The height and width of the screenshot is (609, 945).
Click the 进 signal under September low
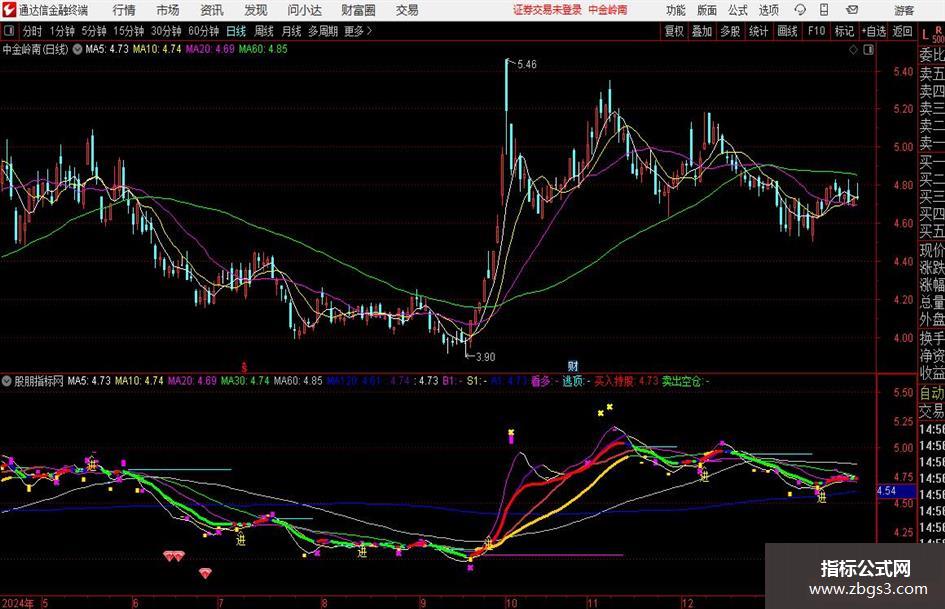(x=488, y=543)
